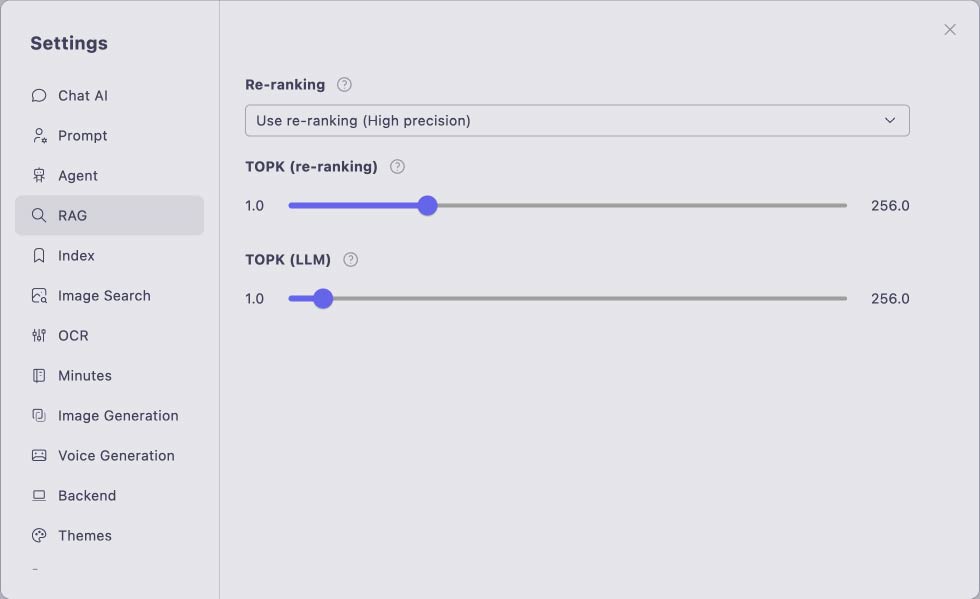
Task: Click the Index bookmark icon
Action: coord(39,256)
